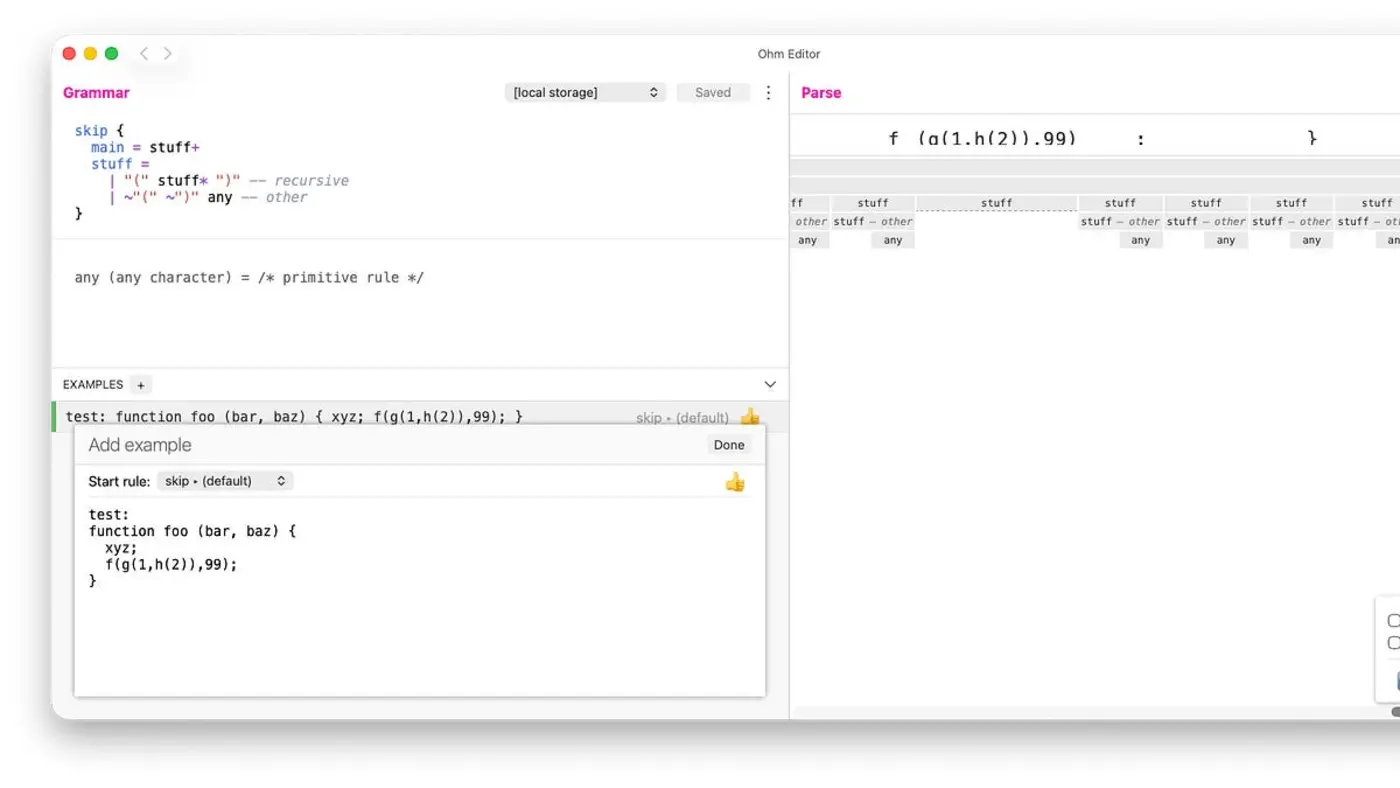Select the stuff node just right of the dashed stuff node
Image resolution: width=1400 pixels, height=788 pixels.
(x=1120, y=203)
